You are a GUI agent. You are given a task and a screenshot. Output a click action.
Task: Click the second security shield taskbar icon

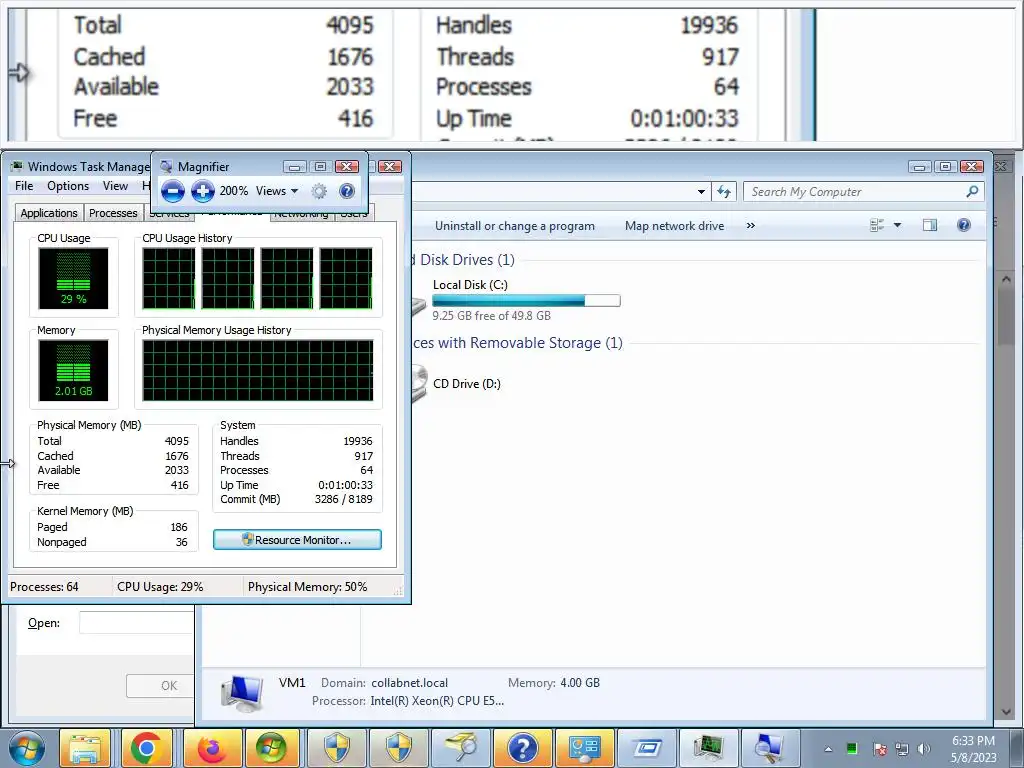point(398,748)
